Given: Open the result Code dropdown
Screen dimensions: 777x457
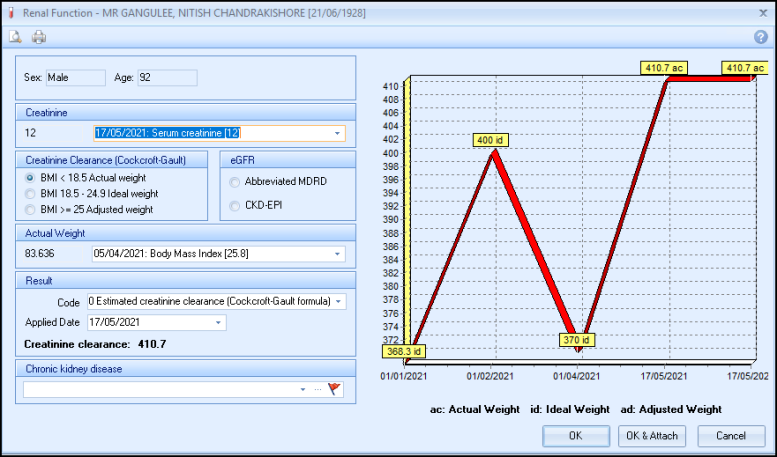Looking at the screenshot, I should [x=338, y=301].
